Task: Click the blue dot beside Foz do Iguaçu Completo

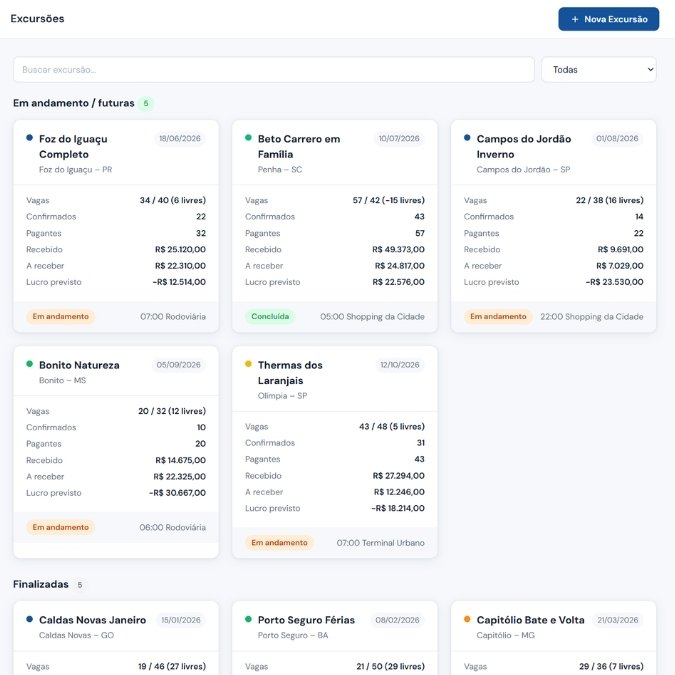Action: pos(29,138)
